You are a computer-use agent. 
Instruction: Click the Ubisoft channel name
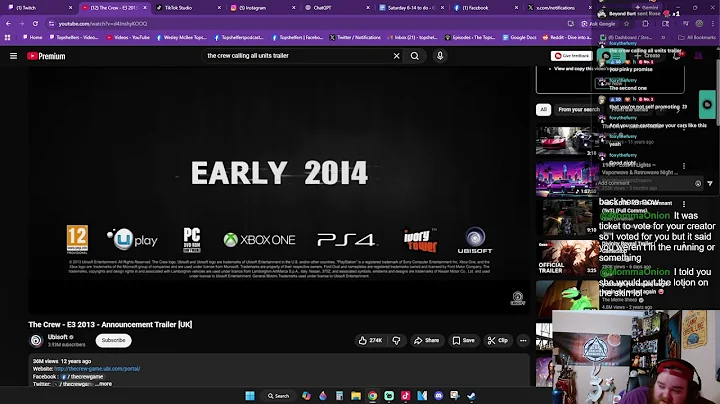[x=57, y=337]
